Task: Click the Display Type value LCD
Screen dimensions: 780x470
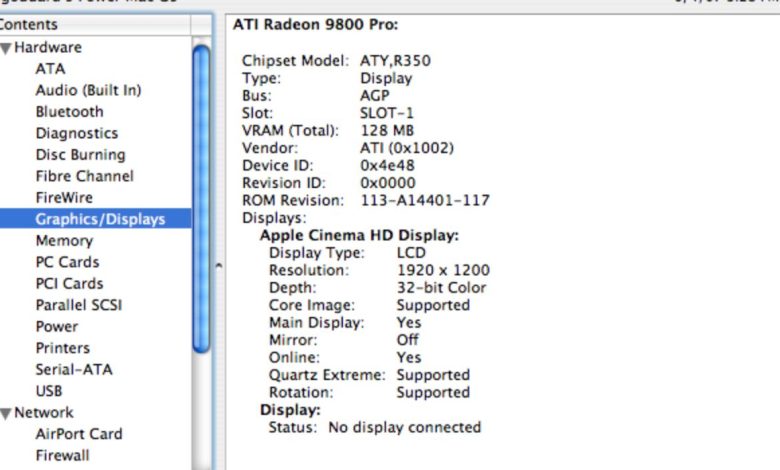Action: click(411, 253)
